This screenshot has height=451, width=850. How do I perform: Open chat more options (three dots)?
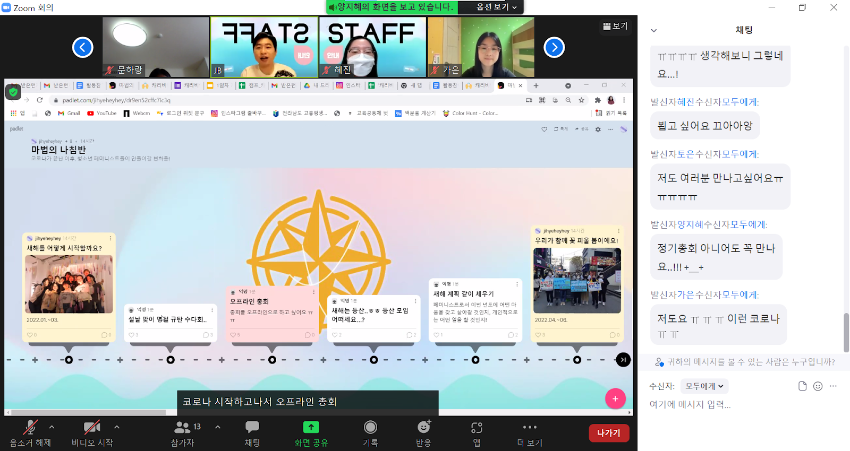pos(833,386)
